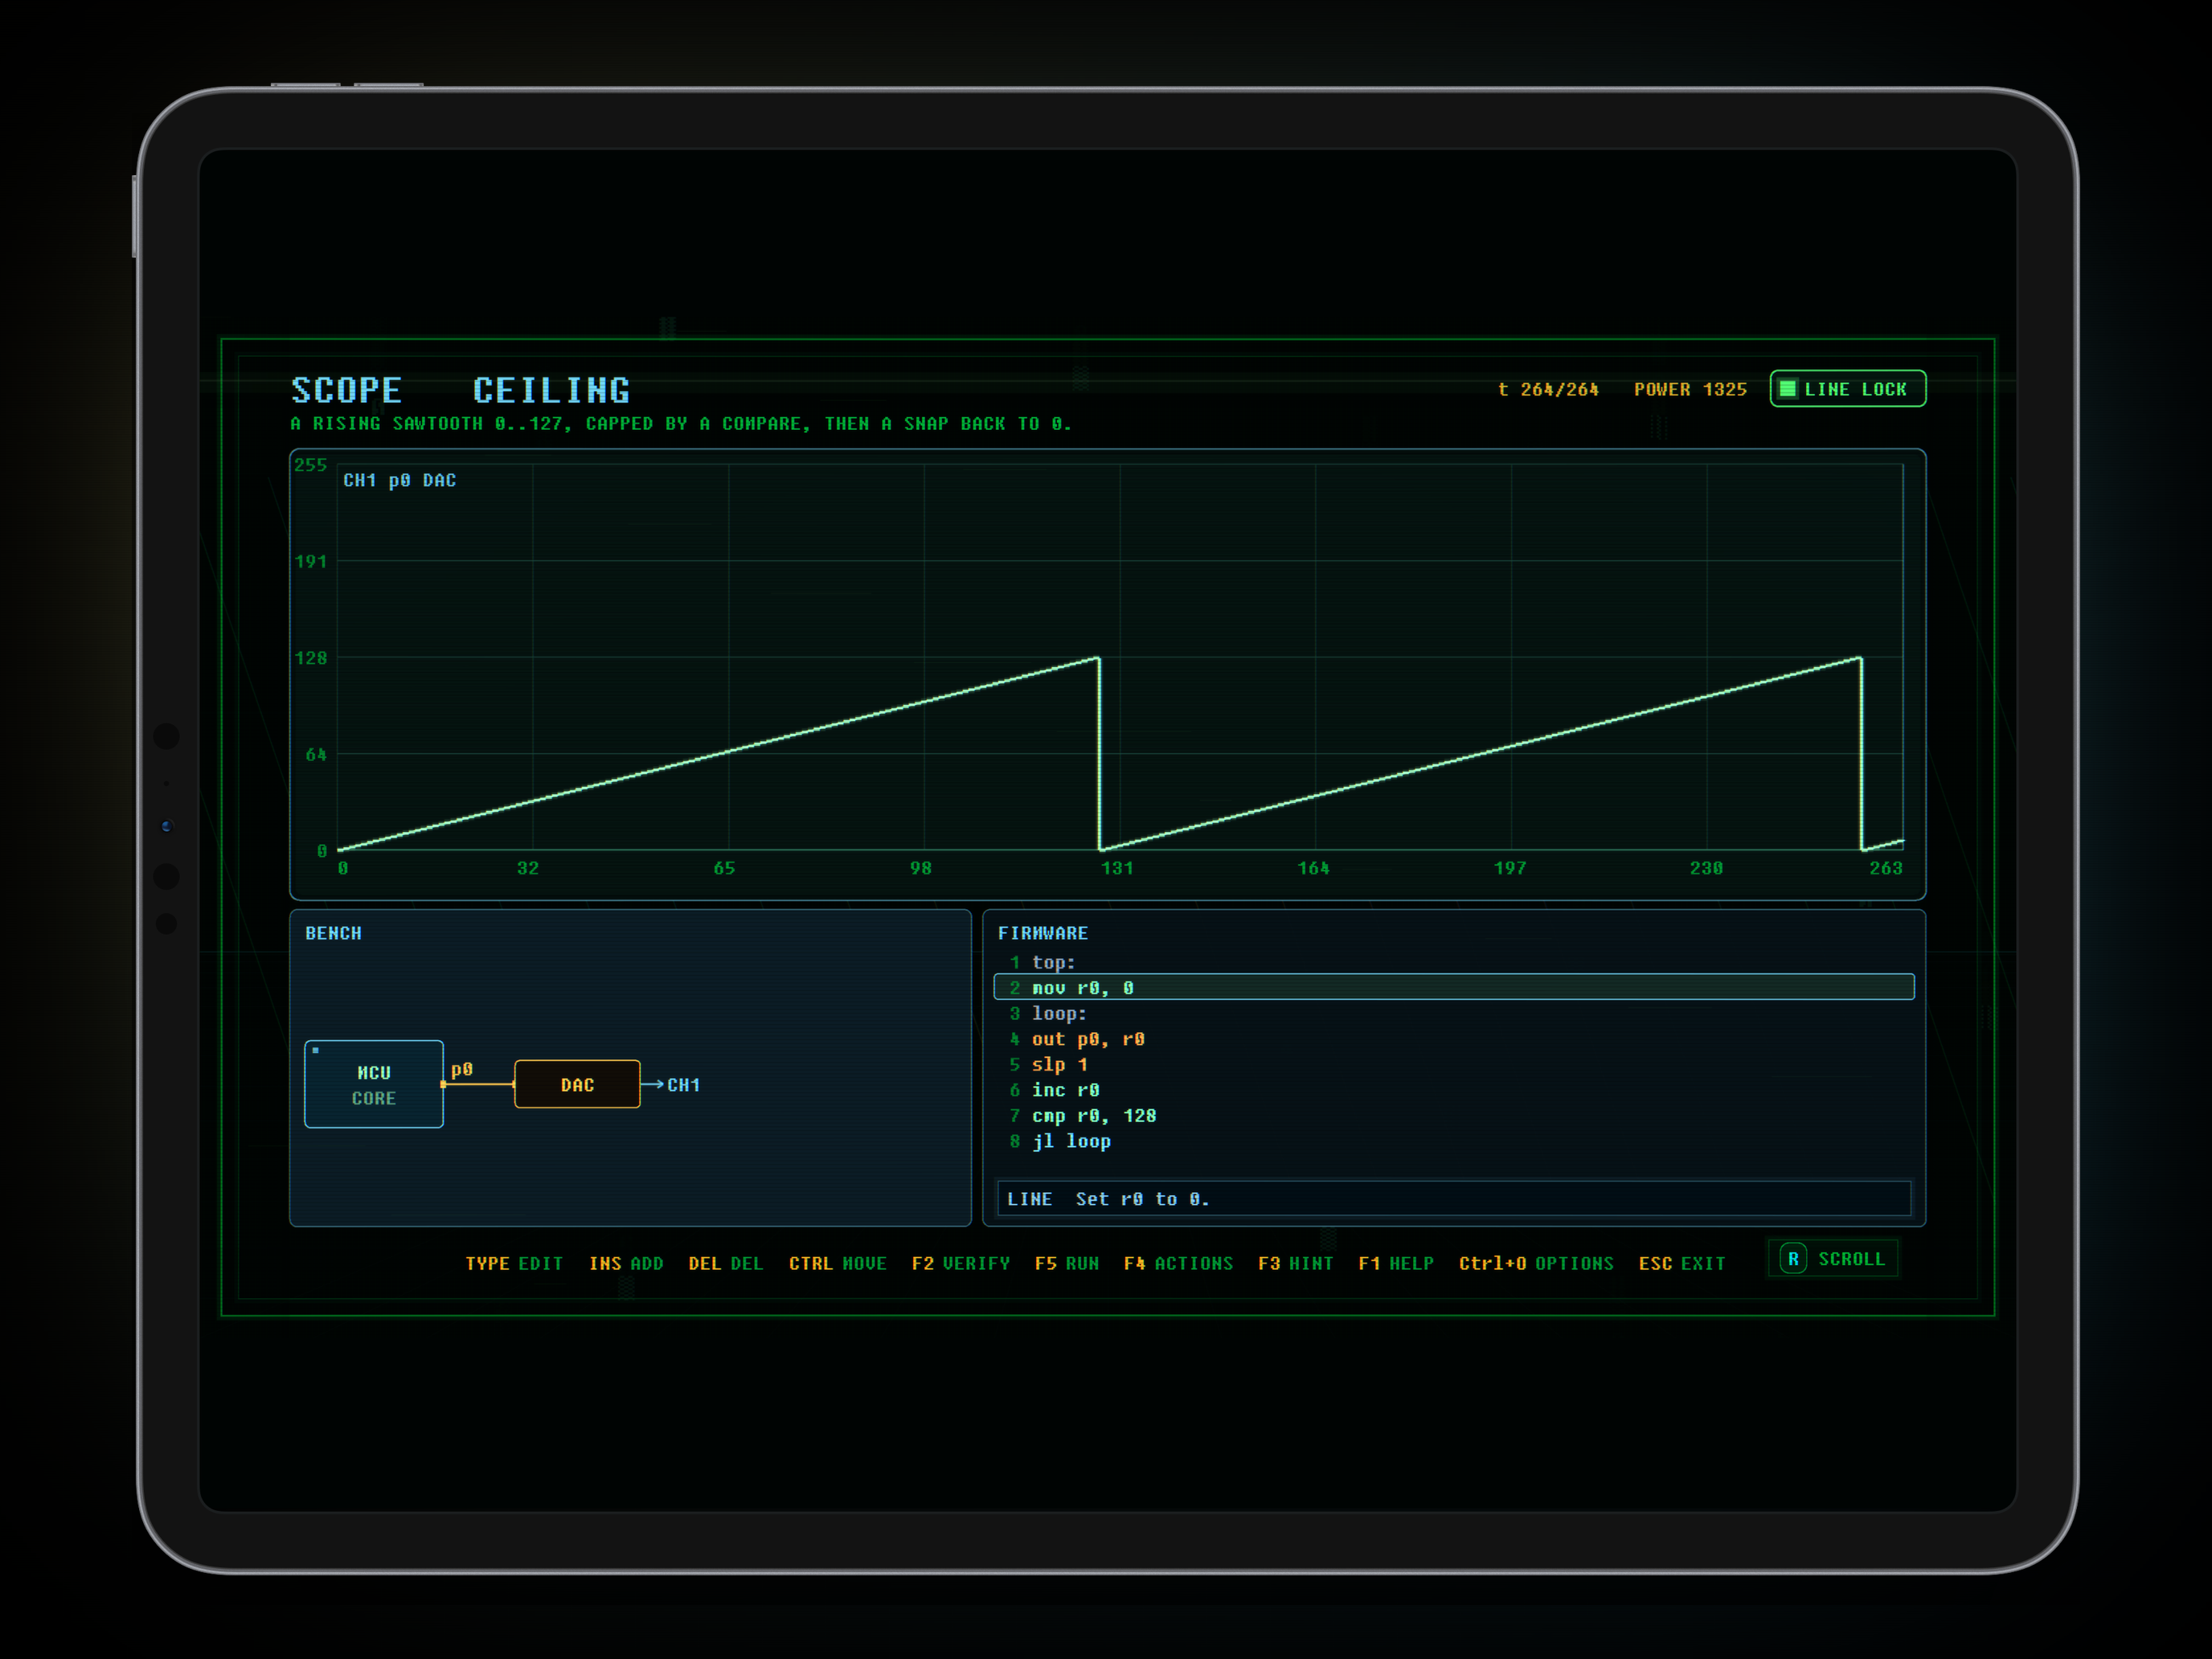Select firmware line 'out p0, r0'
Viewport: 2212px width, 1659px height.
coord(1454,1039)
